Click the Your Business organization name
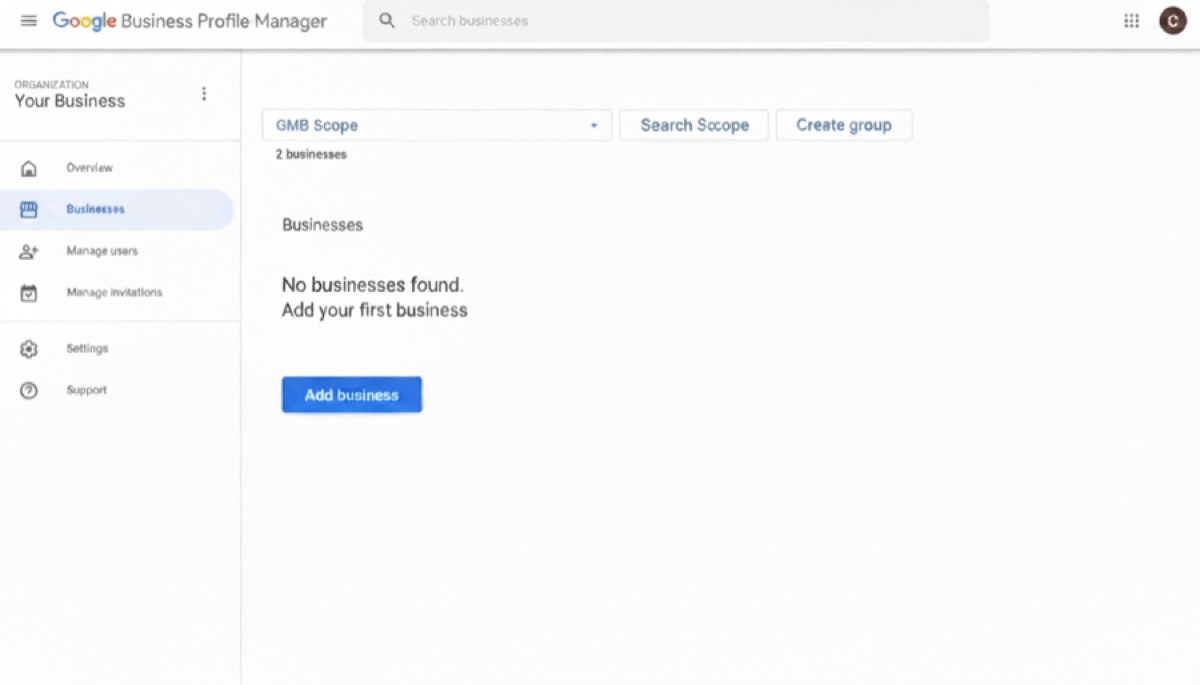 (x=70, y=101)
